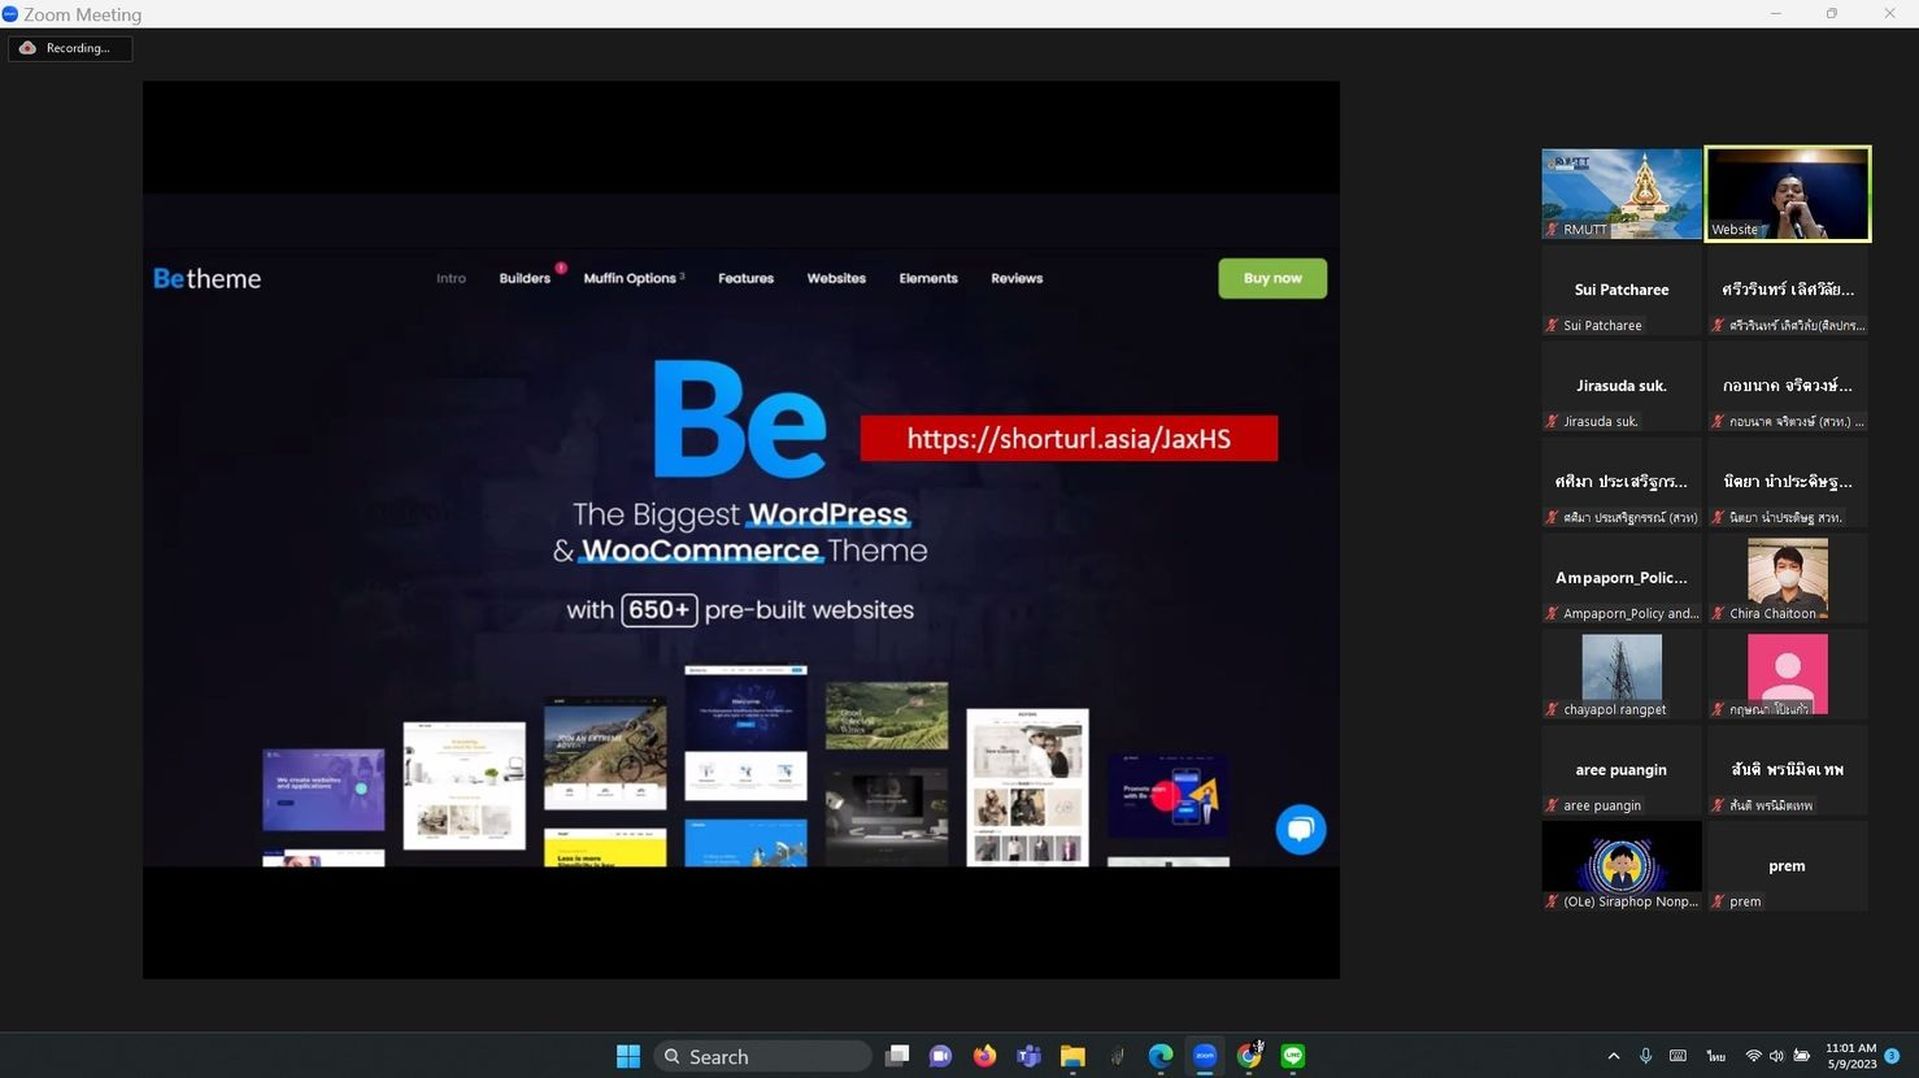Image resolution: width=1919 pixels, height=1078 pixels.
Task: Click the white furniture website thumbnail
Action: tap(464, 786)
